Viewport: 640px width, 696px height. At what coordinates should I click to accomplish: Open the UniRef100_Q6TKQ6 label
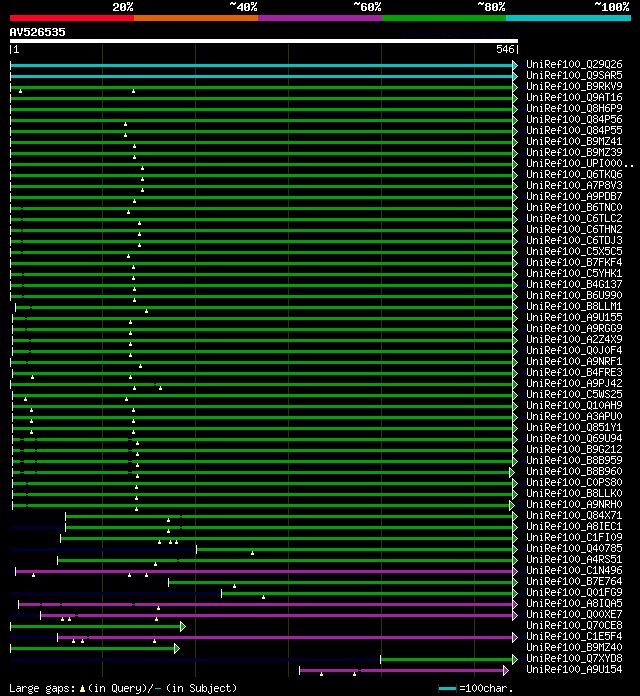tap(574, 174)
